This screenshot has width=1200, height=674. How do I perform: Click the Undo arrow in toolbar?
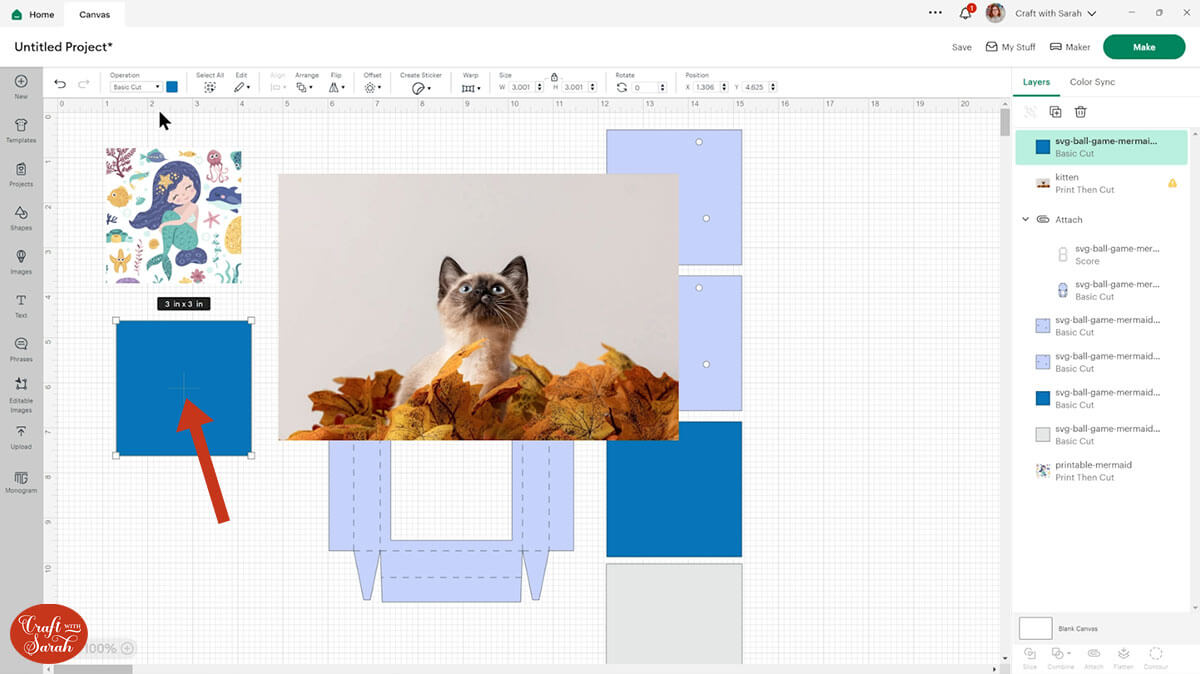click(x=60, y=86)
